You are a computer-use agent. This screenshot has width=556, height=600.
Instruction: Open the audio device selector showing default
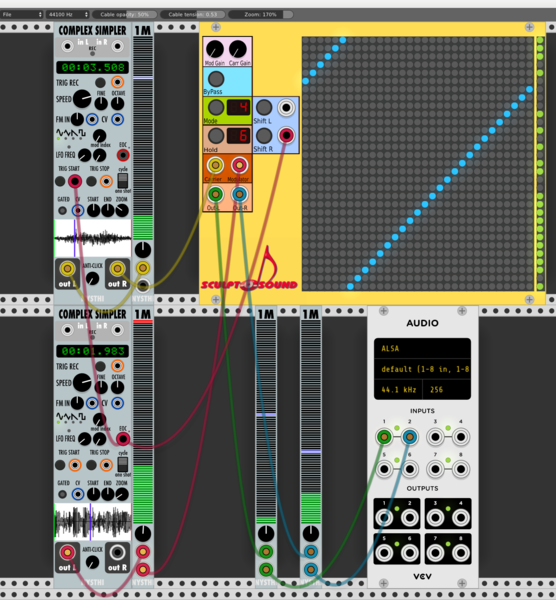[422, 369]
